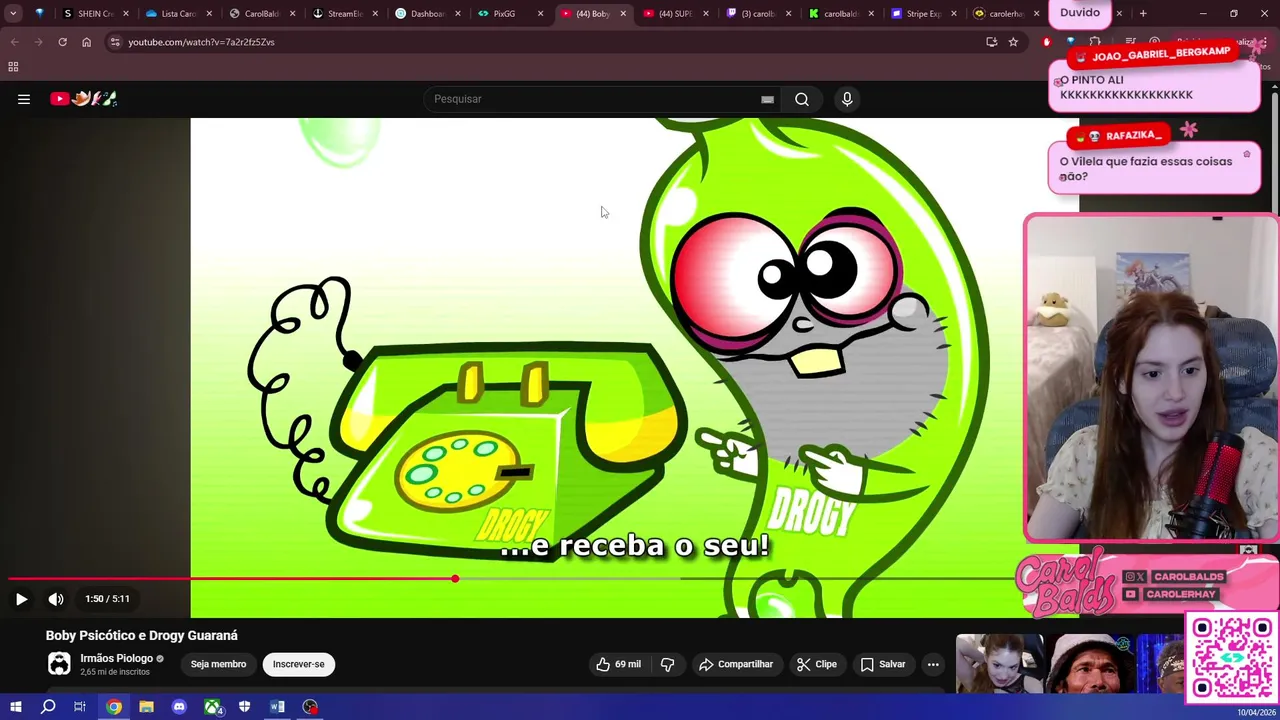Open Windows taskbar search
Viewport: 1280px width, 720px height.
(48, 707)
